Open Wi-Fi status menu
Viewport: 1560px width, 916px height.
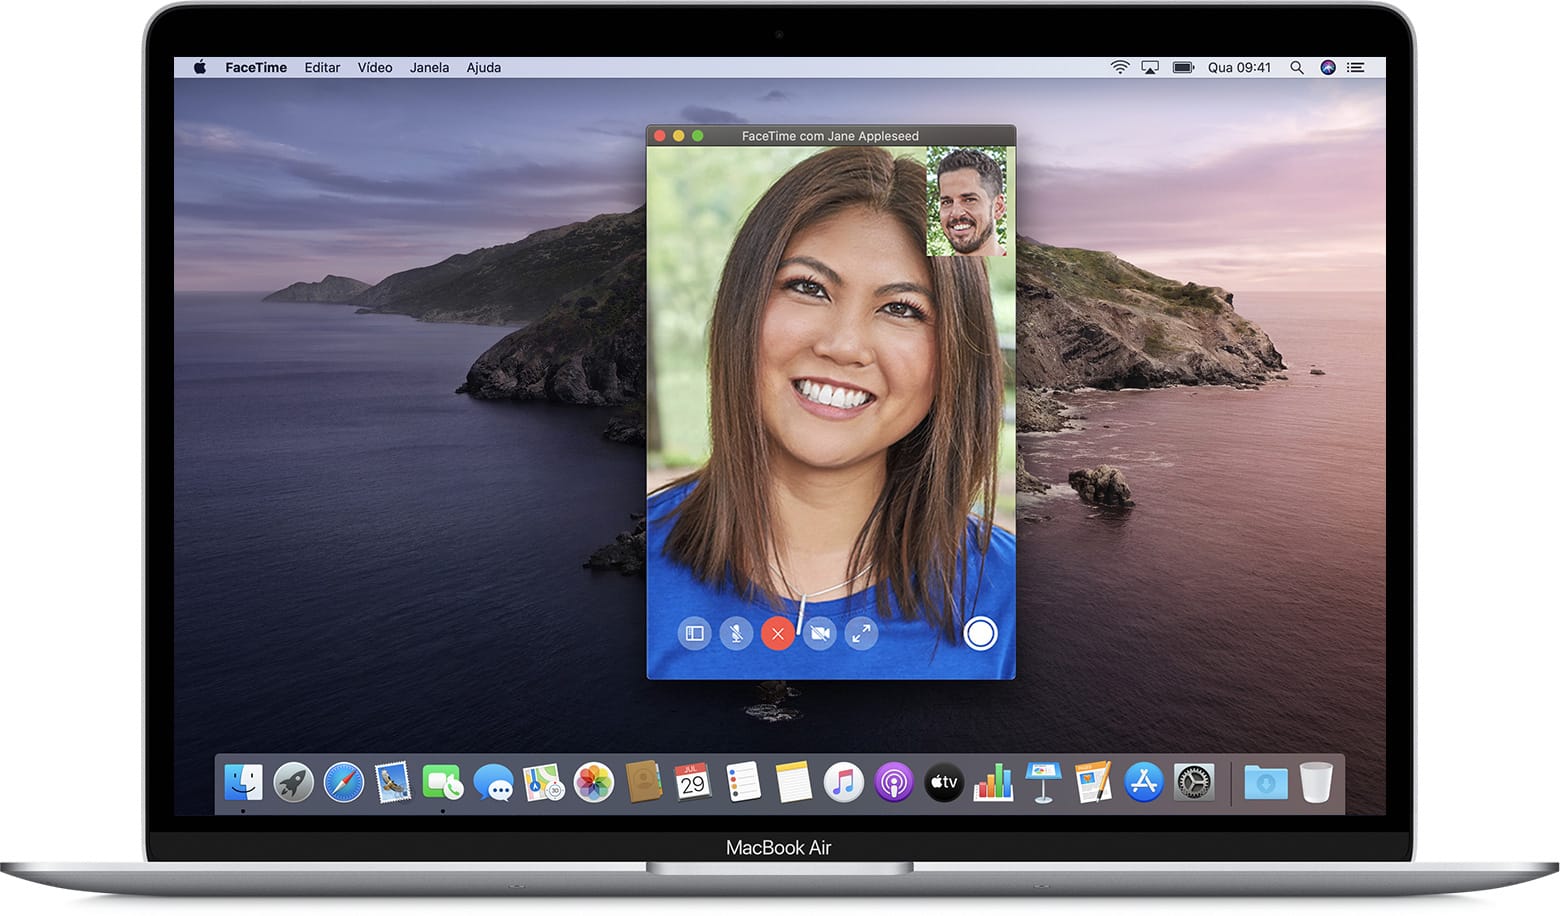pyautogui.click(x=1120, y=67)
